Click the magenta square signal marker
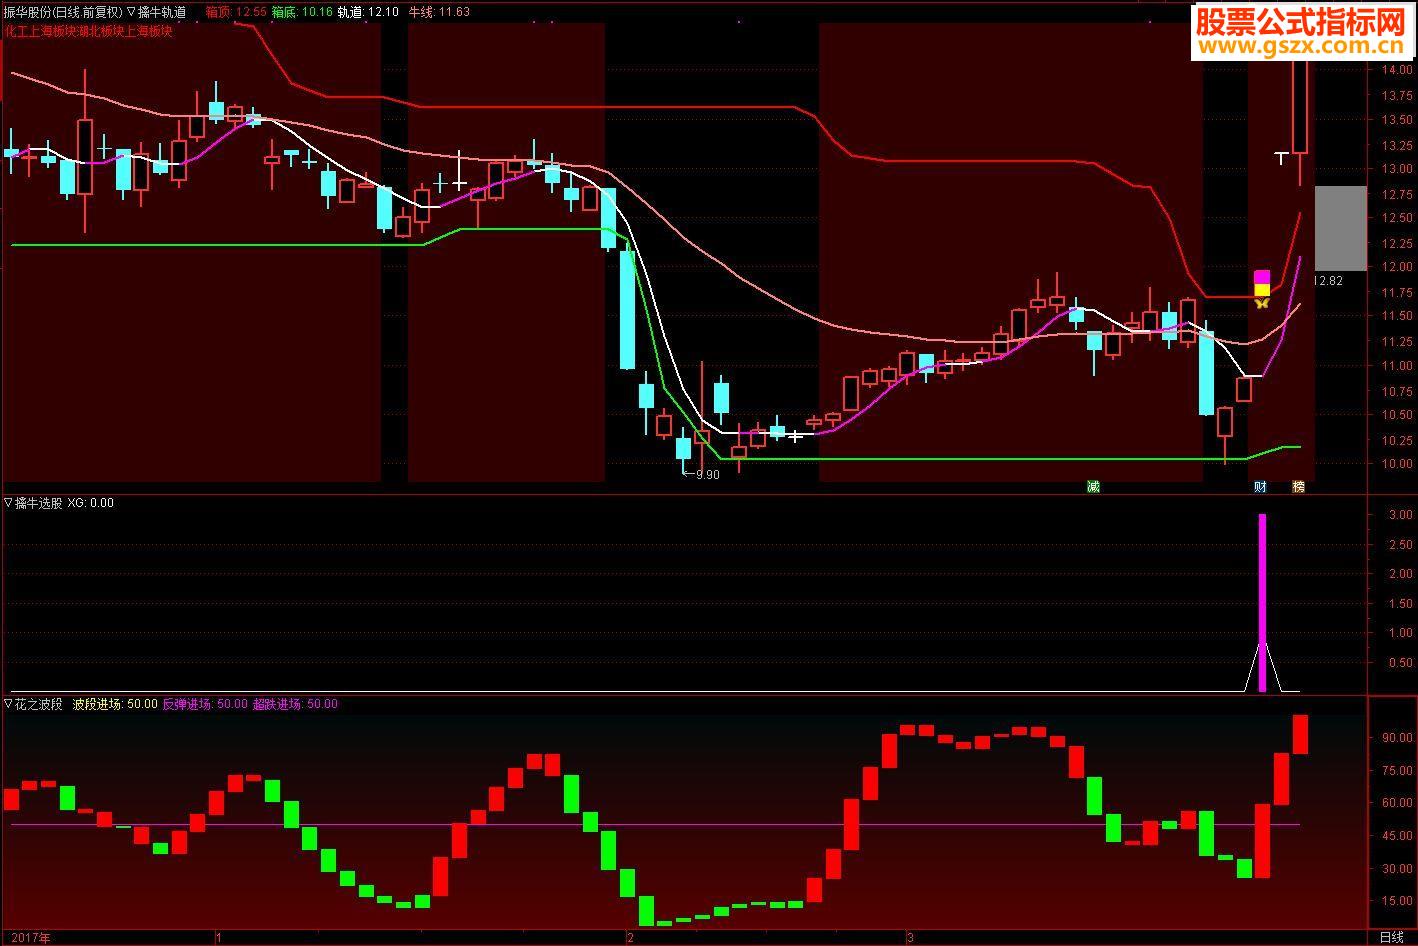1418x946 pixels. coord(1262,277)
